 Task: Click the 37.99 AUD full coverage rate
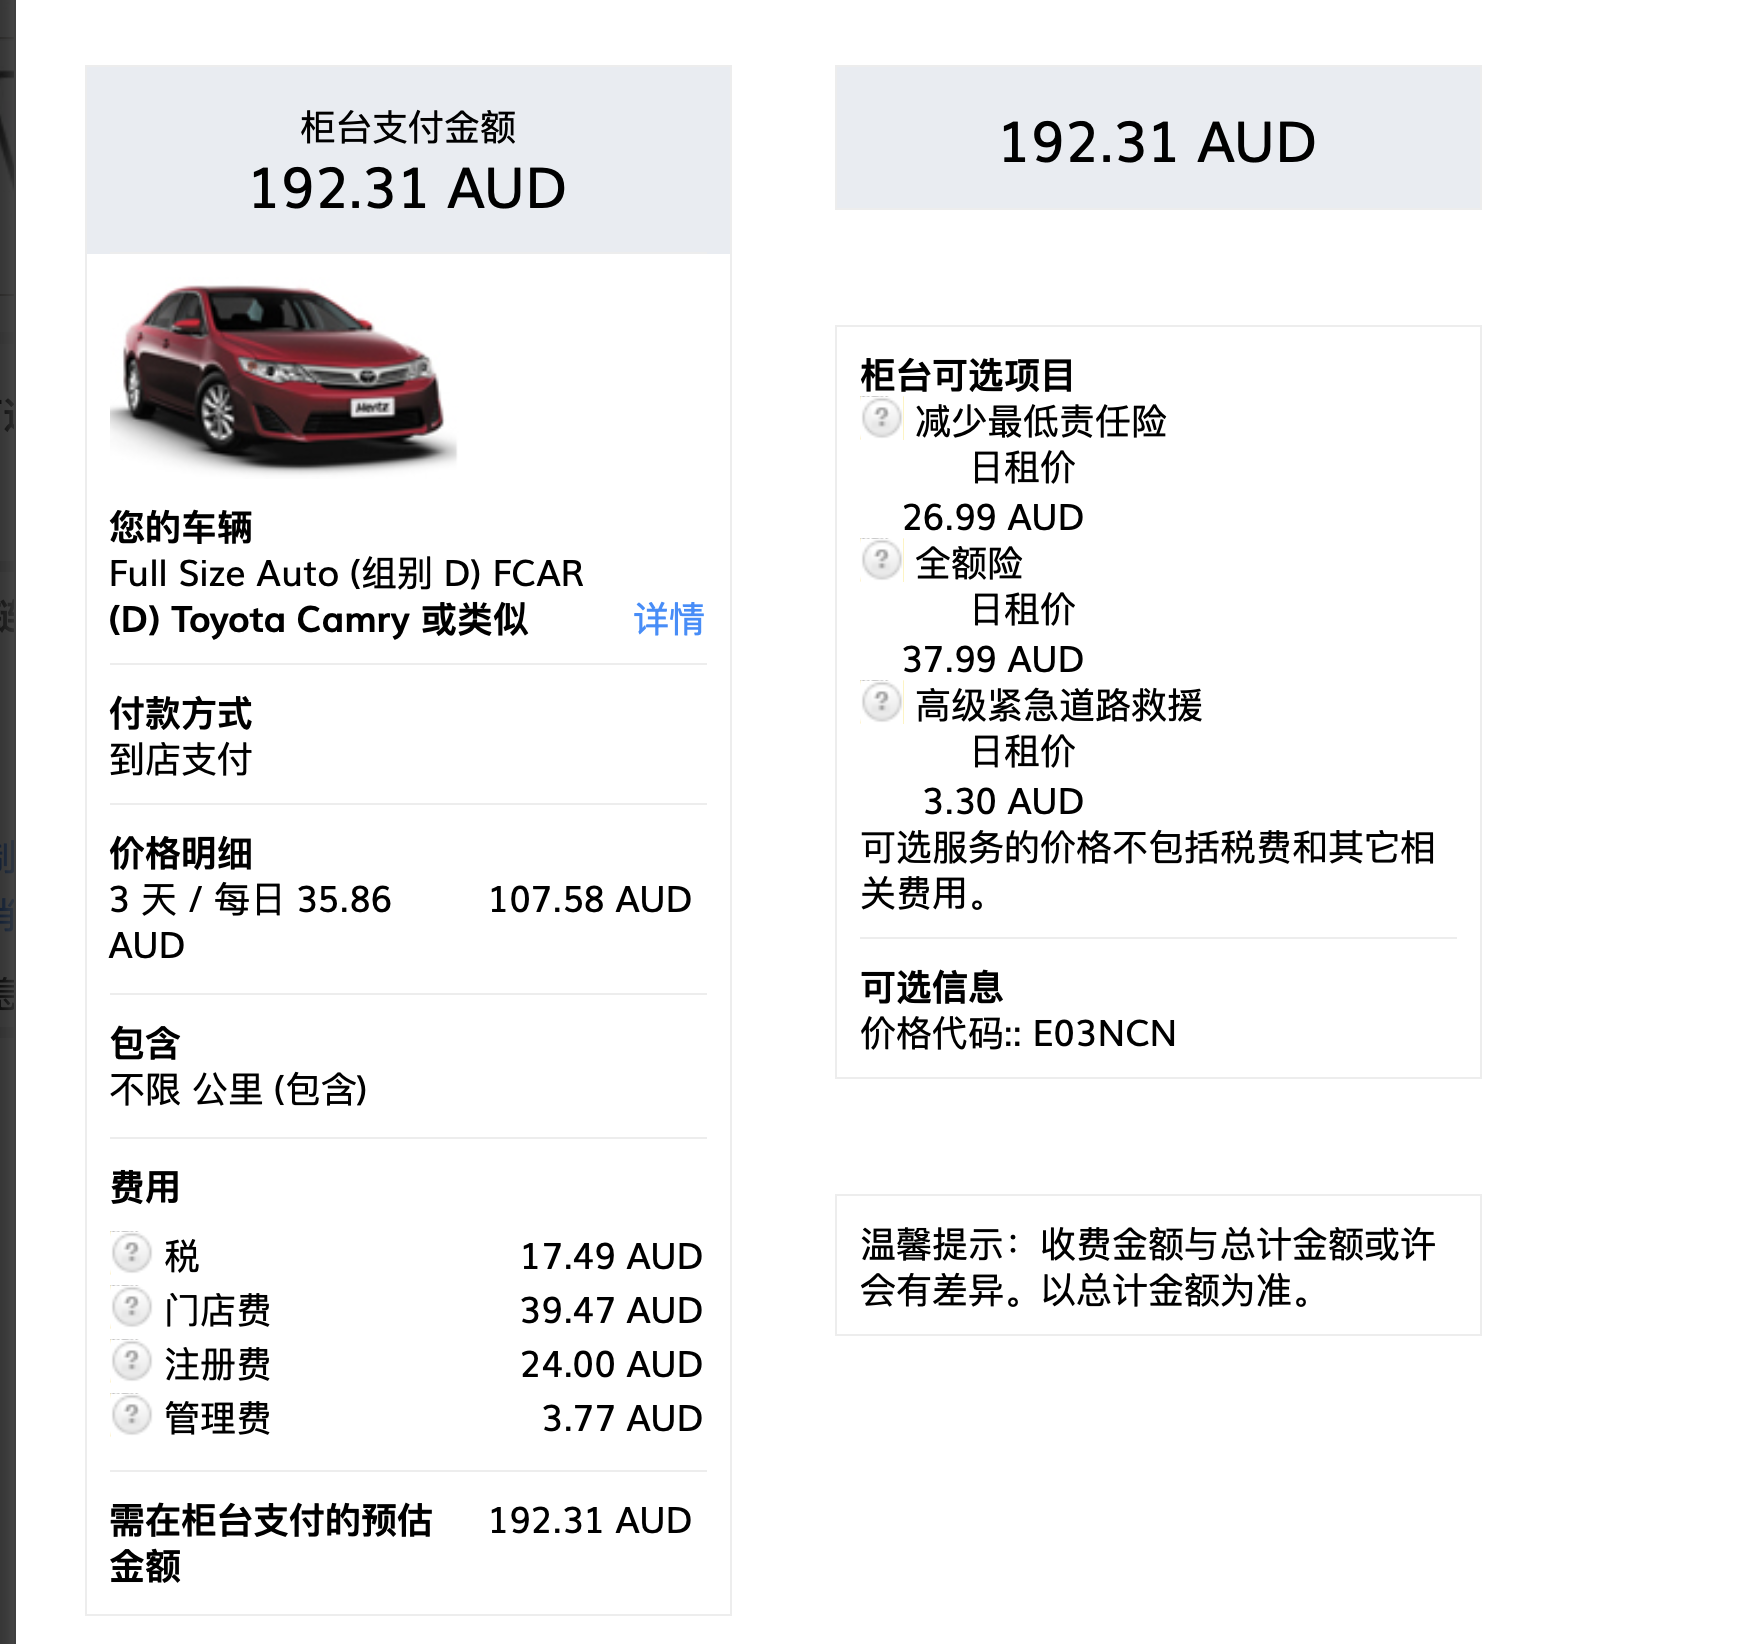pos(992,659)
